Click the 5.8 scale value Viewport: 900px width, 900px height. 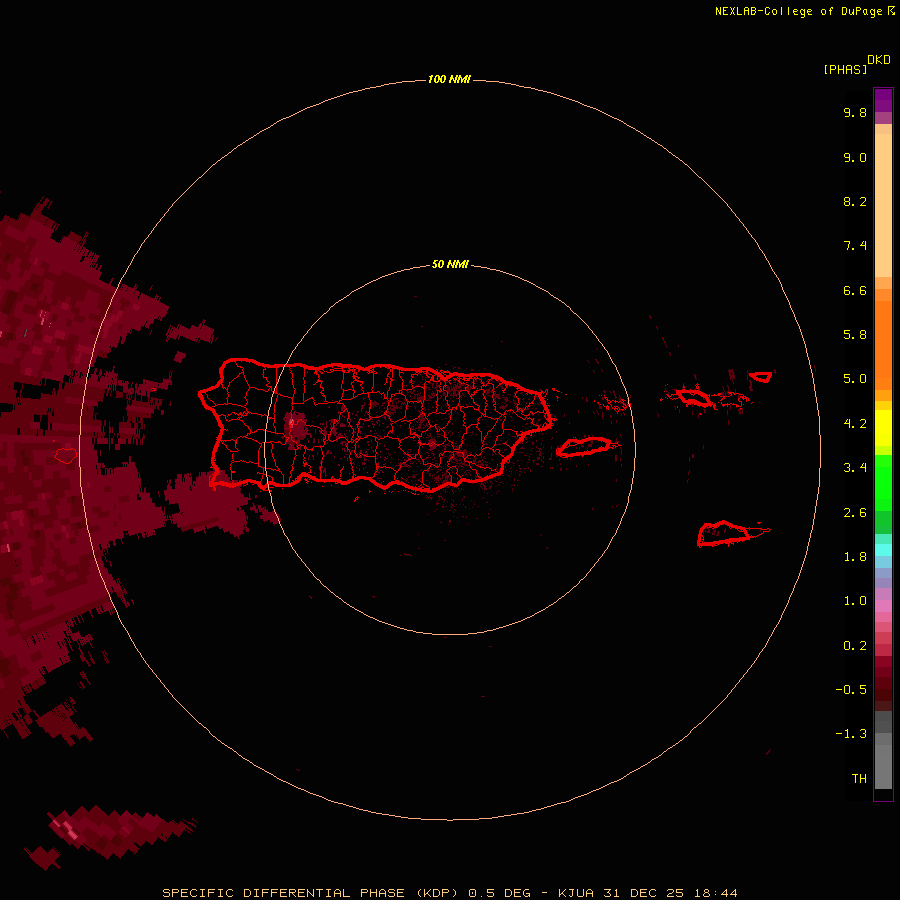855,335
